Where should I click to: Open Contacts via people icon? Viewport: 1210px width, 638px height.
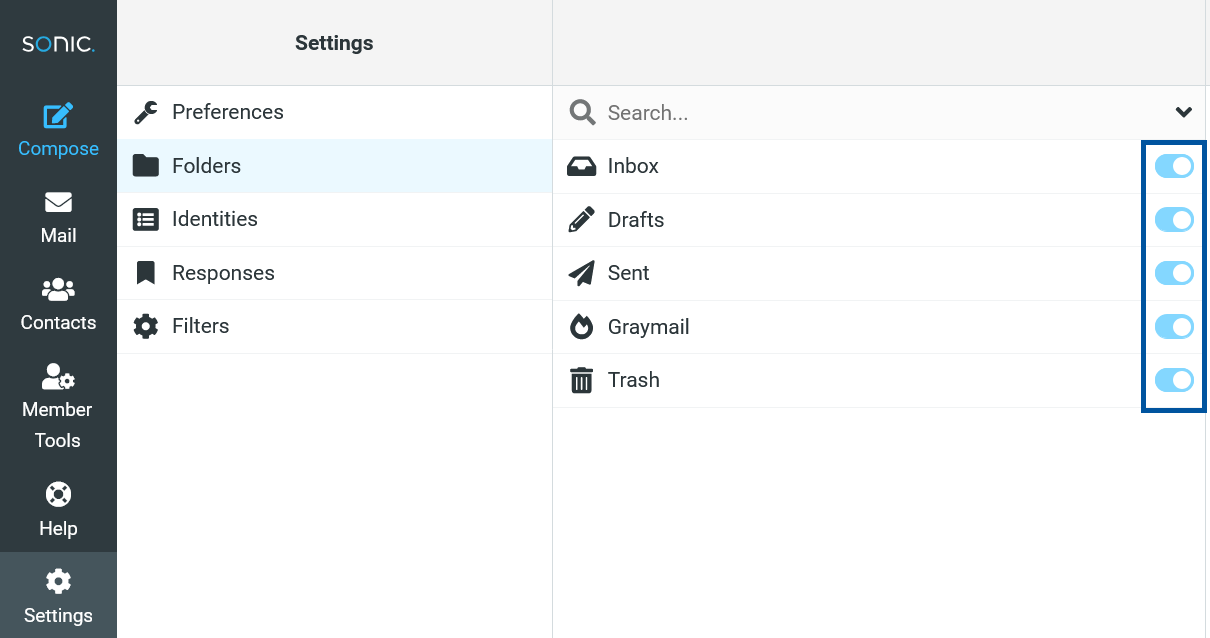click(x=58, y=290)
